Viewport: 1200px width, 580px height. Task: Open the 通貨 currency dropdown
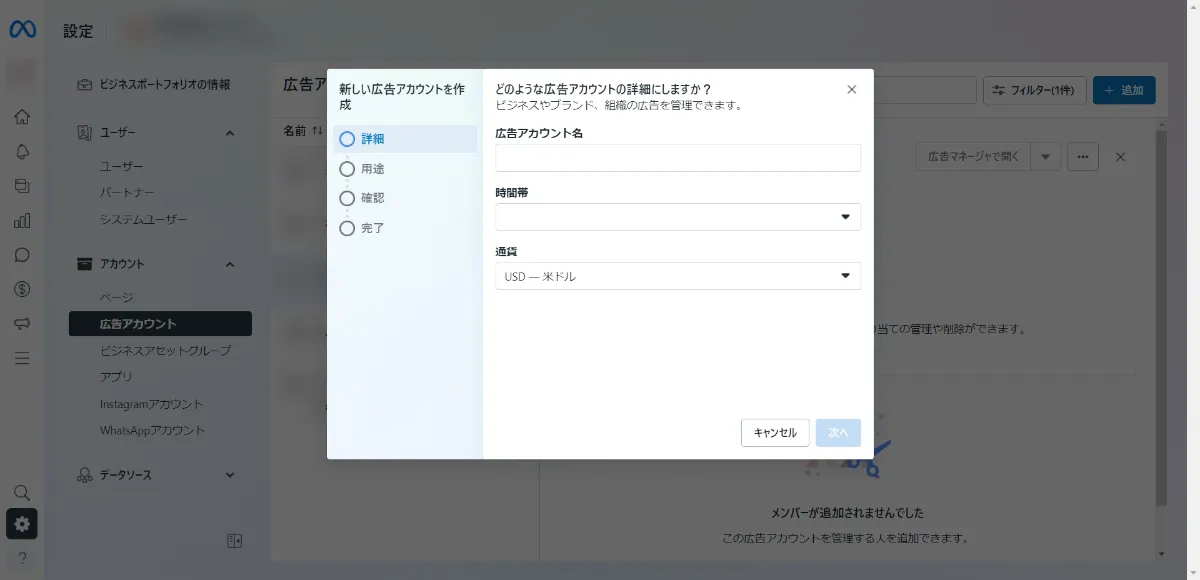[678, 276]
